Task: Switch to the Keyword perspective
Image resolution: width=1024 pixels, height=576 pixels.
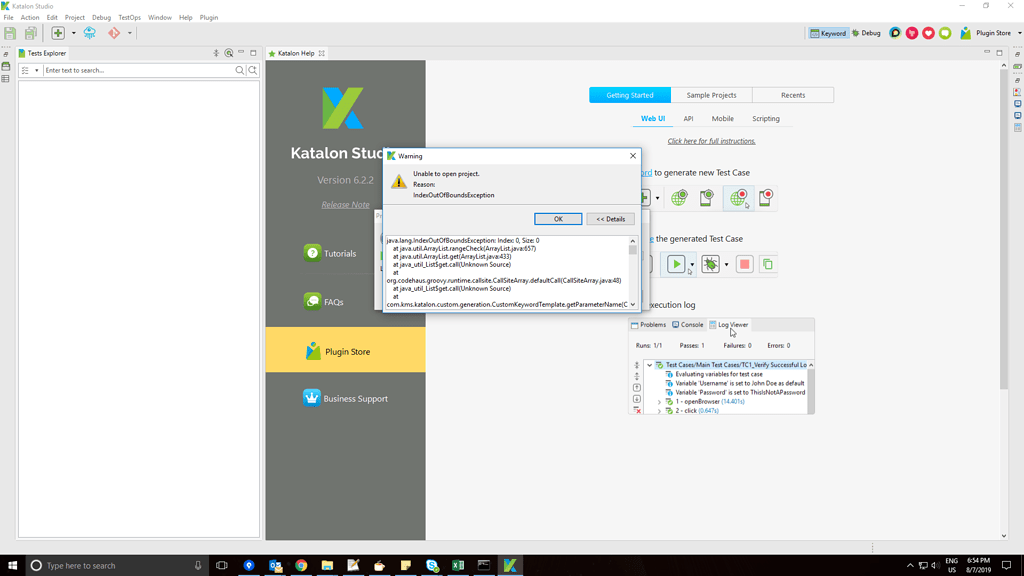Action: pyautogui.click(x=828, y=33)
